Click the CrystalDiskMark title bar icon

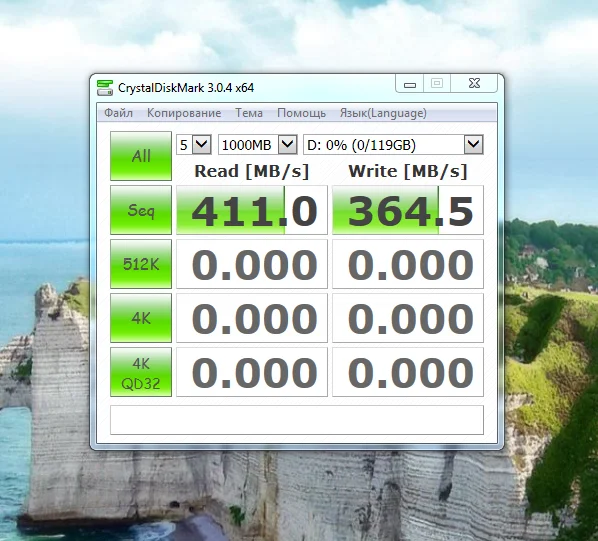click(x=104, y=88)
